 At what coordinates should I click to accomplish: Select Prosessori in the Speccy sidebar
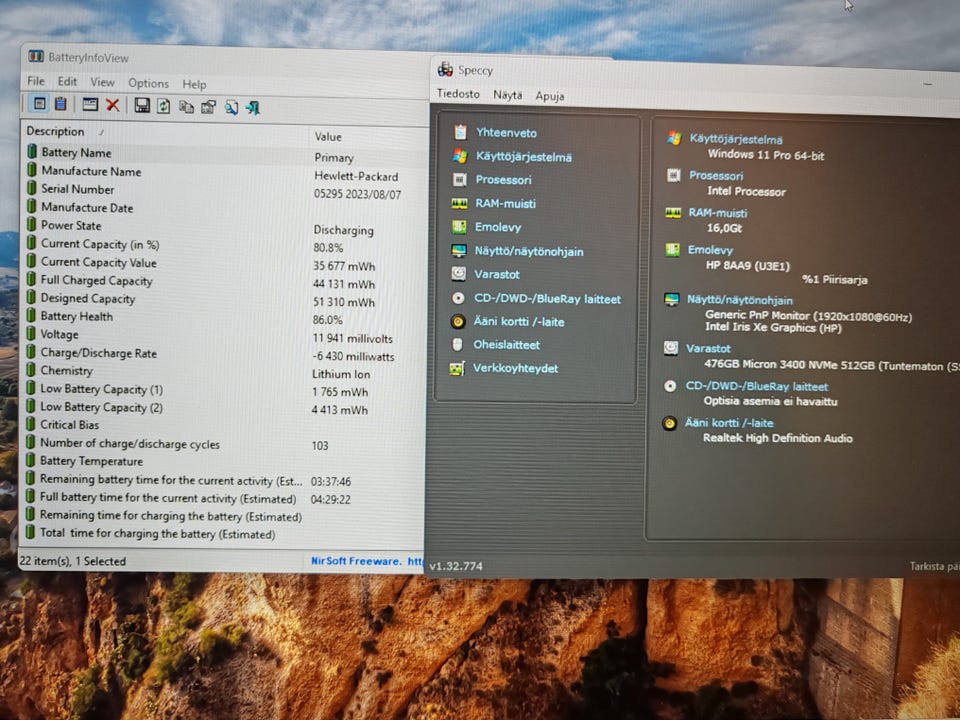tap(503, 180)
